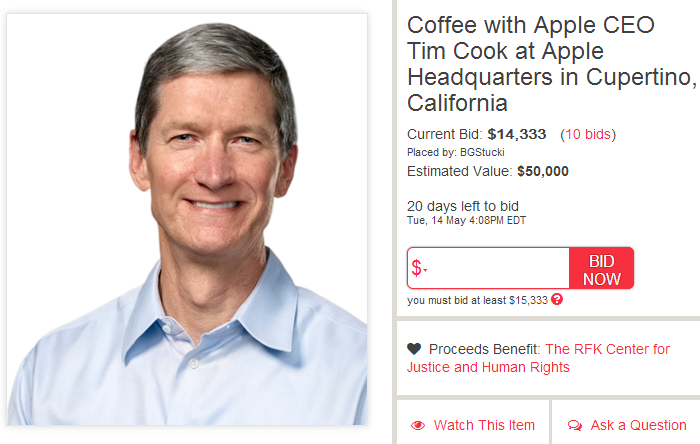Open the dollar currency dropdown arrow
Viewport: 700px width, 444px height.
(x=425, y=270)
